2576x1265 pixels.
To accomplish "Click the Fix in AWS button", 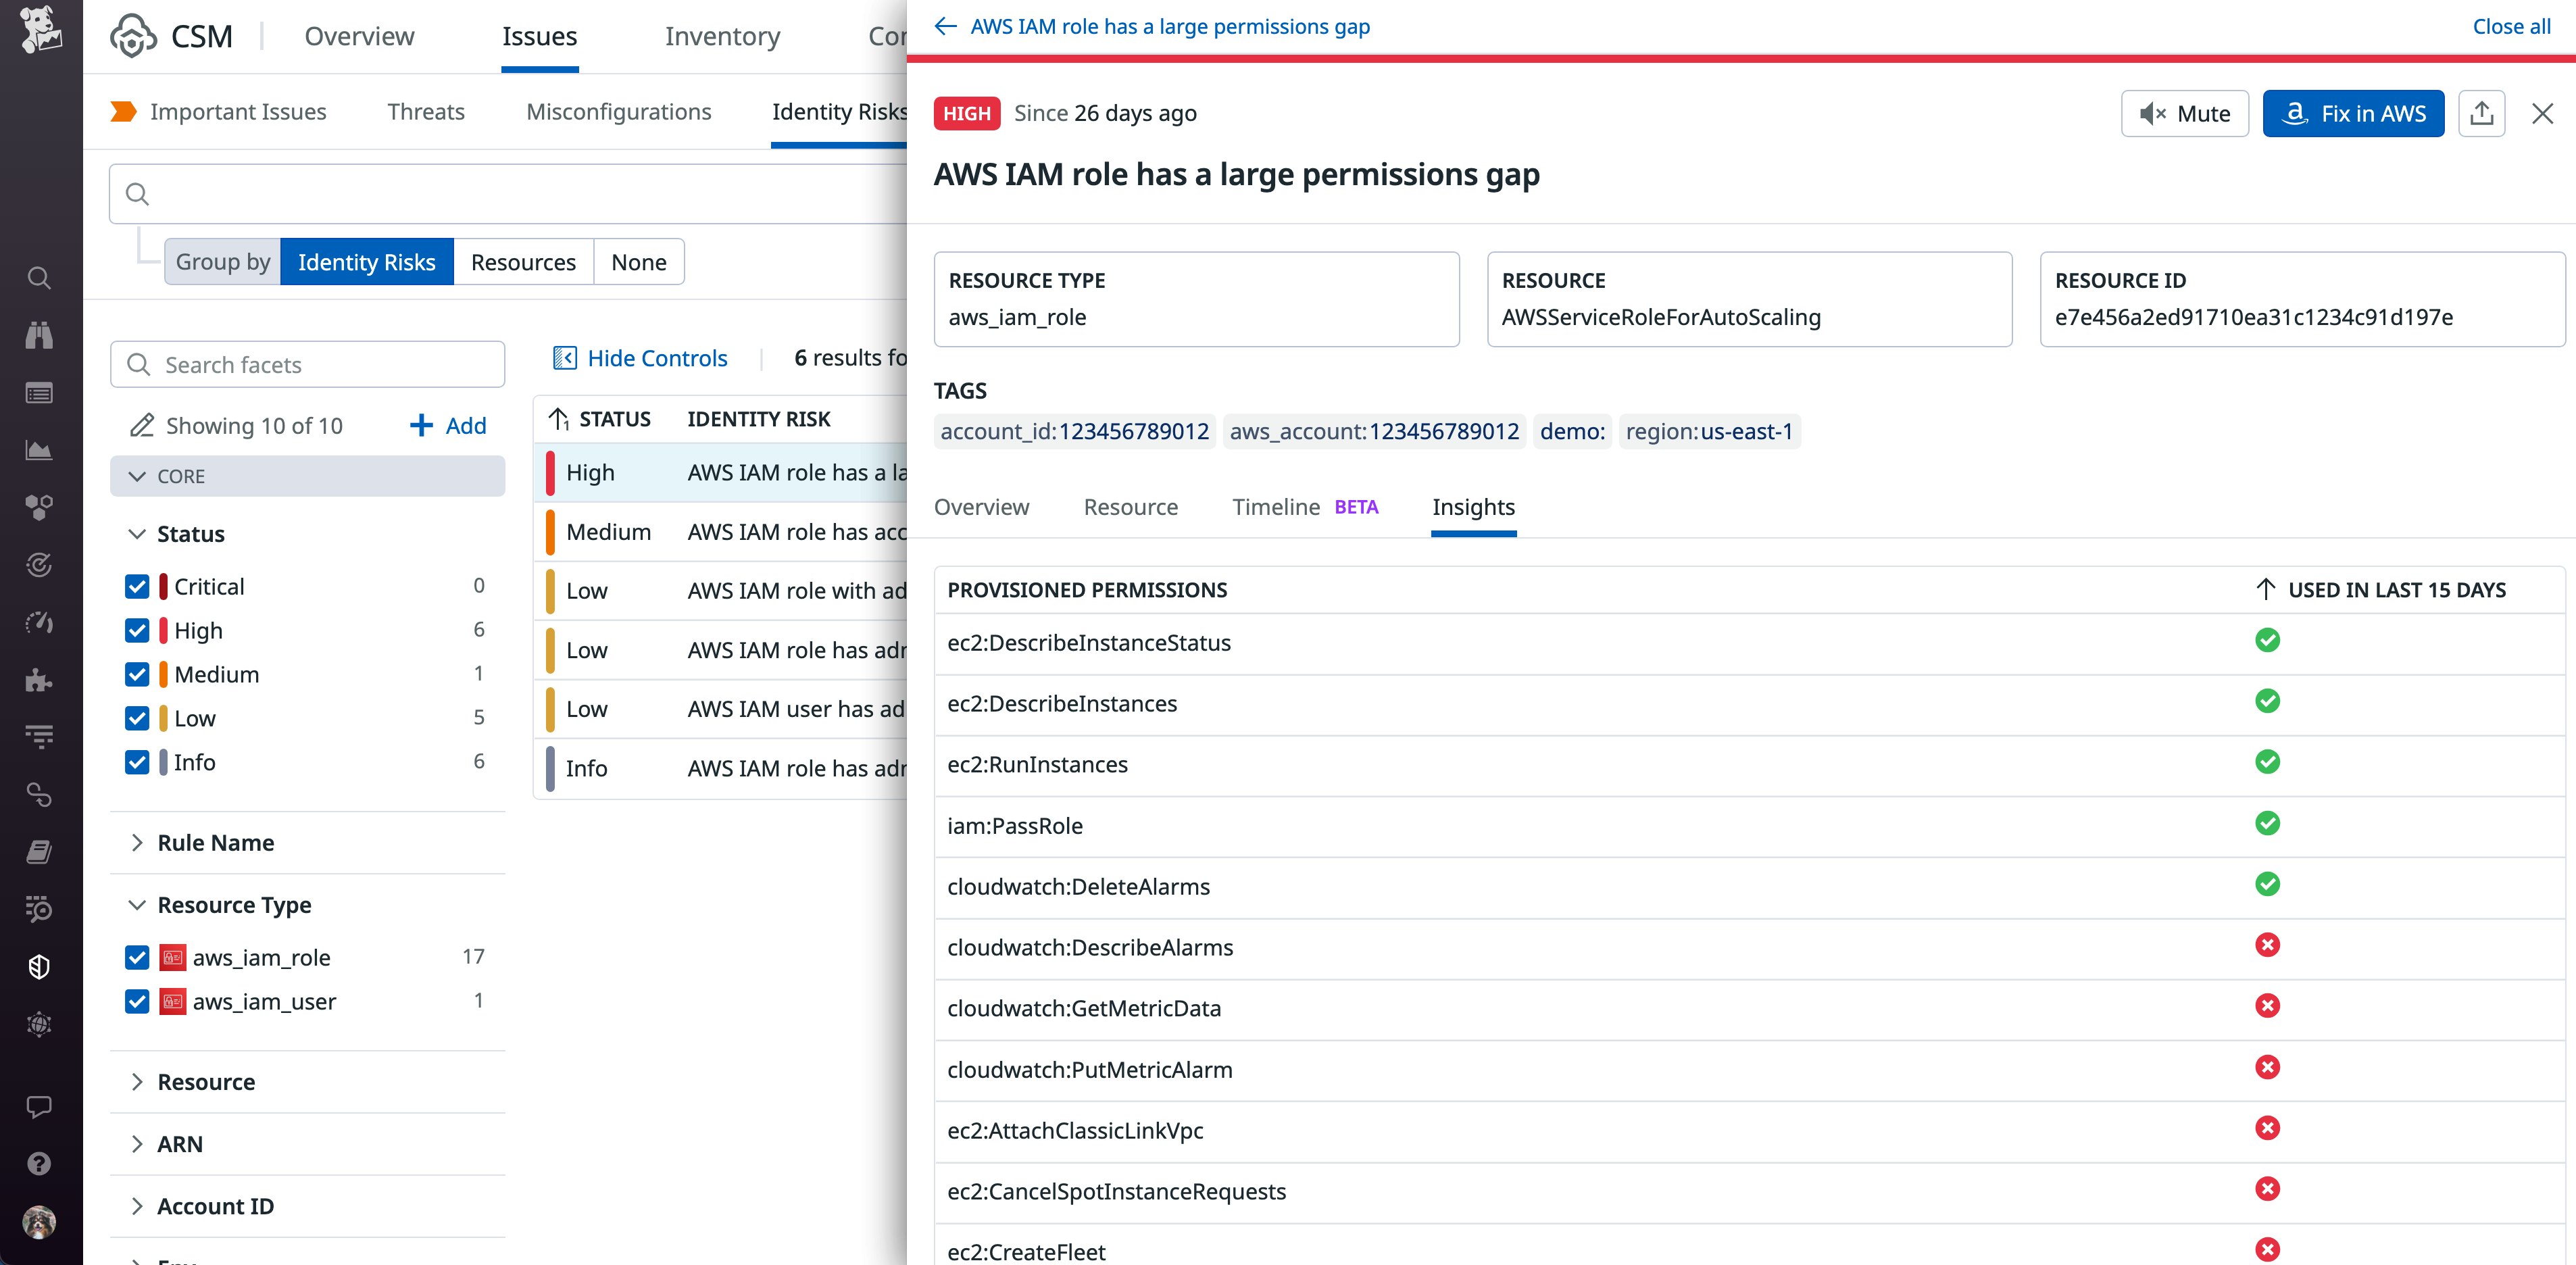I will (x=2353, y=113).
